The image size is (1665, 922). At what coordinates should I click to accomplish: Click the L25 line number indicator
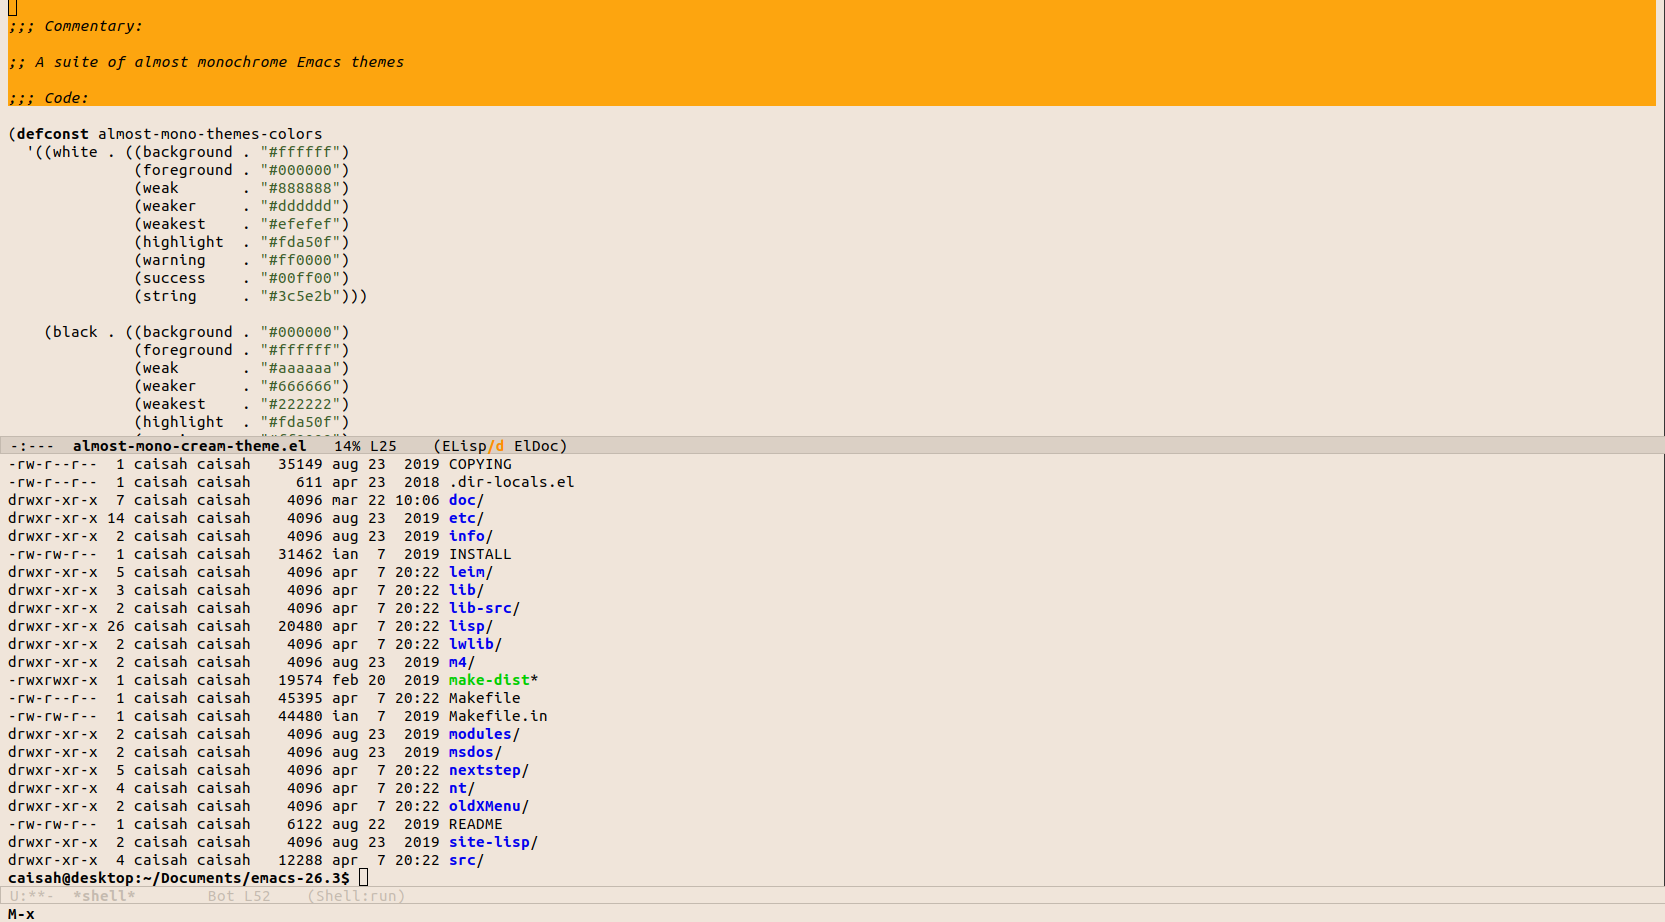(383, 446)
